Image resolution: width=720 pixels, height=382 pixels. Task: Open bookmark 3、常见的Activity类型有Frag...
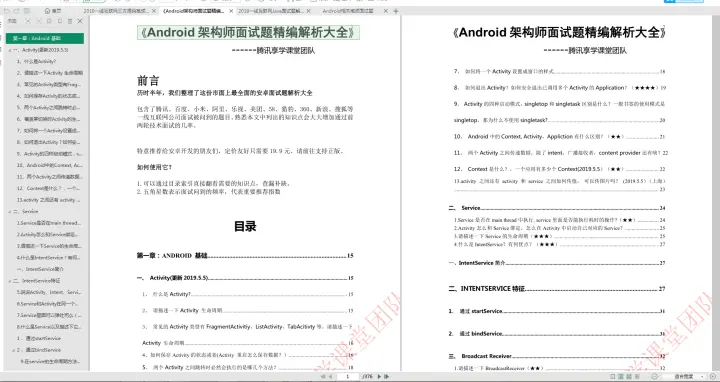click(x=49, y=84)
